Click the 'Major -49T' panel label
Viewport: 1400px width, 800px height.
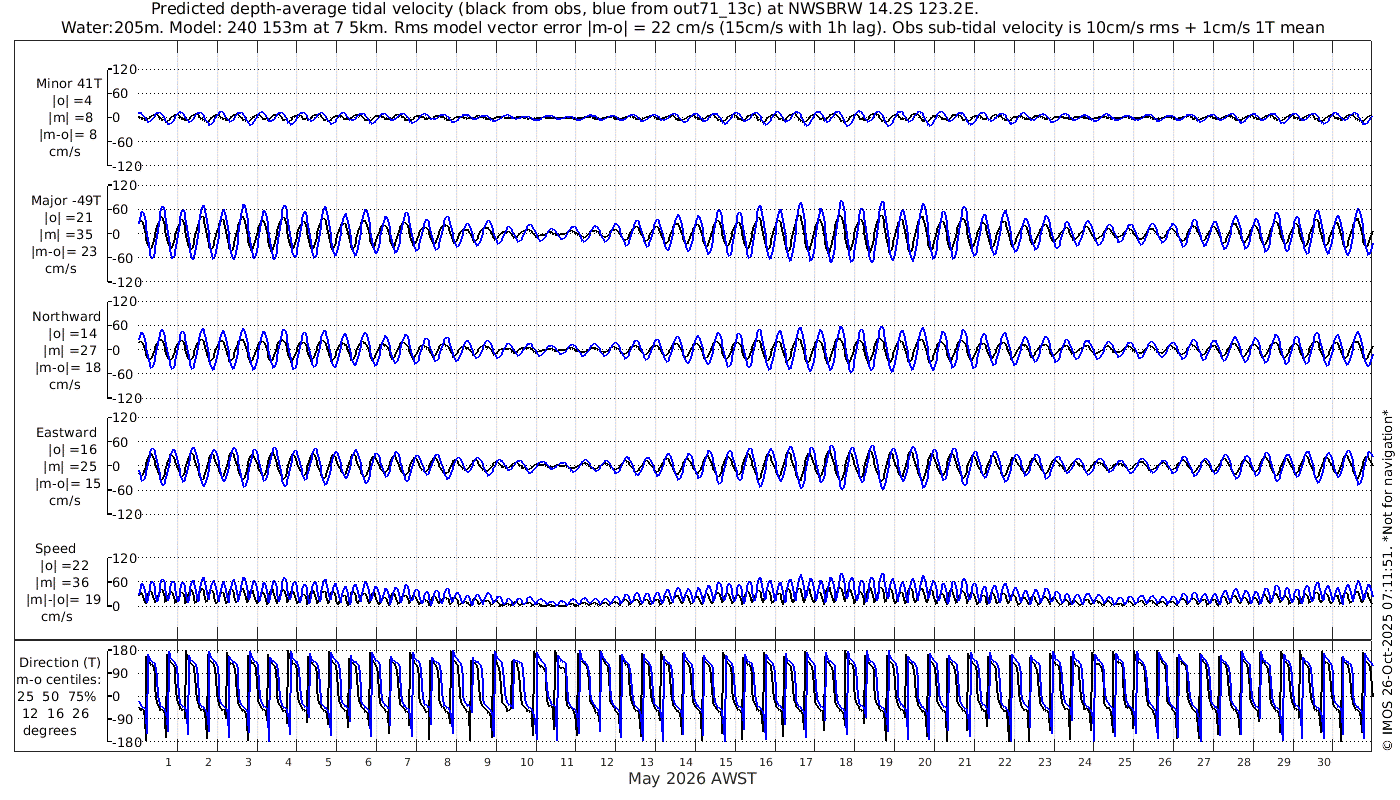[x=66, y=201]
